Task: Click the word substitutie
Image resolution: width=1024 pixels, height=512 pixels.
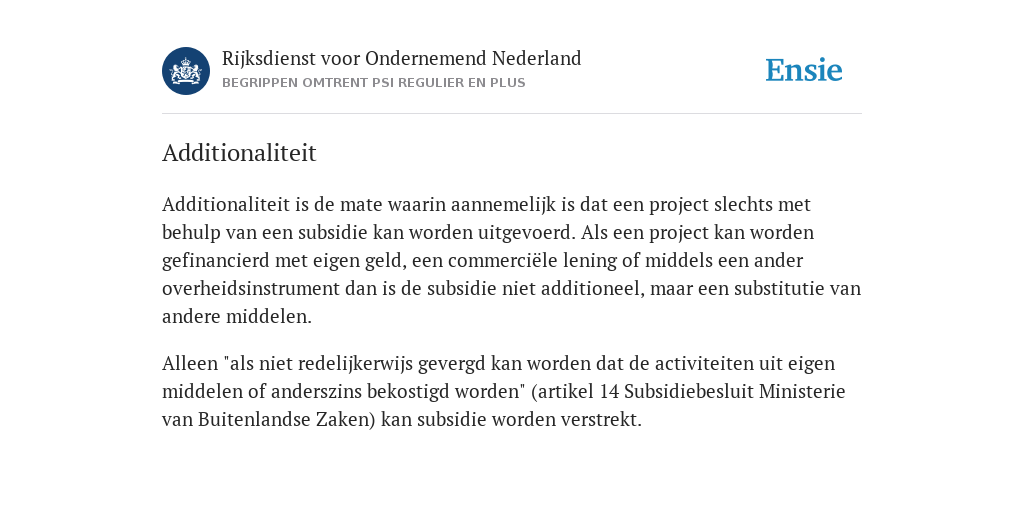Action: coord(779,289)
